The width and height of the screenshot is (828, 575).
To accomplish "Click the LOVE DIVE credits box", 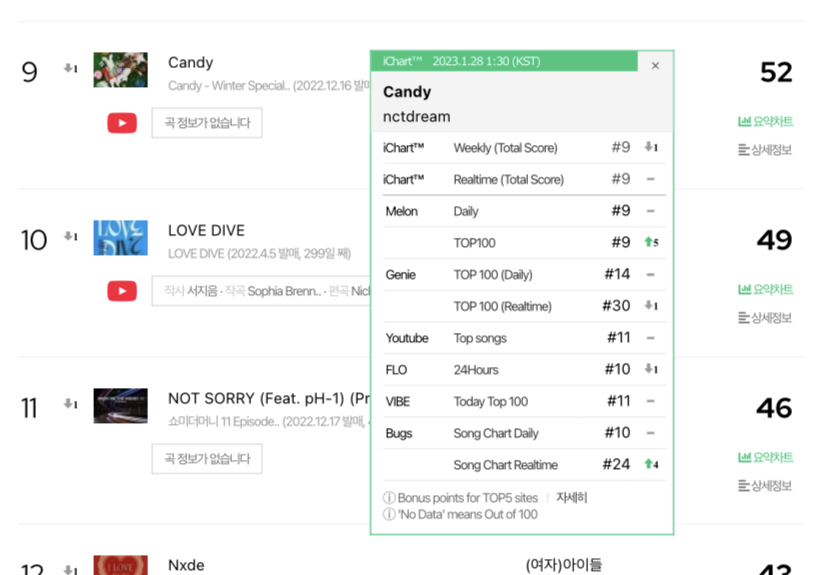I will pyautogui.click(x=261, y=291).
